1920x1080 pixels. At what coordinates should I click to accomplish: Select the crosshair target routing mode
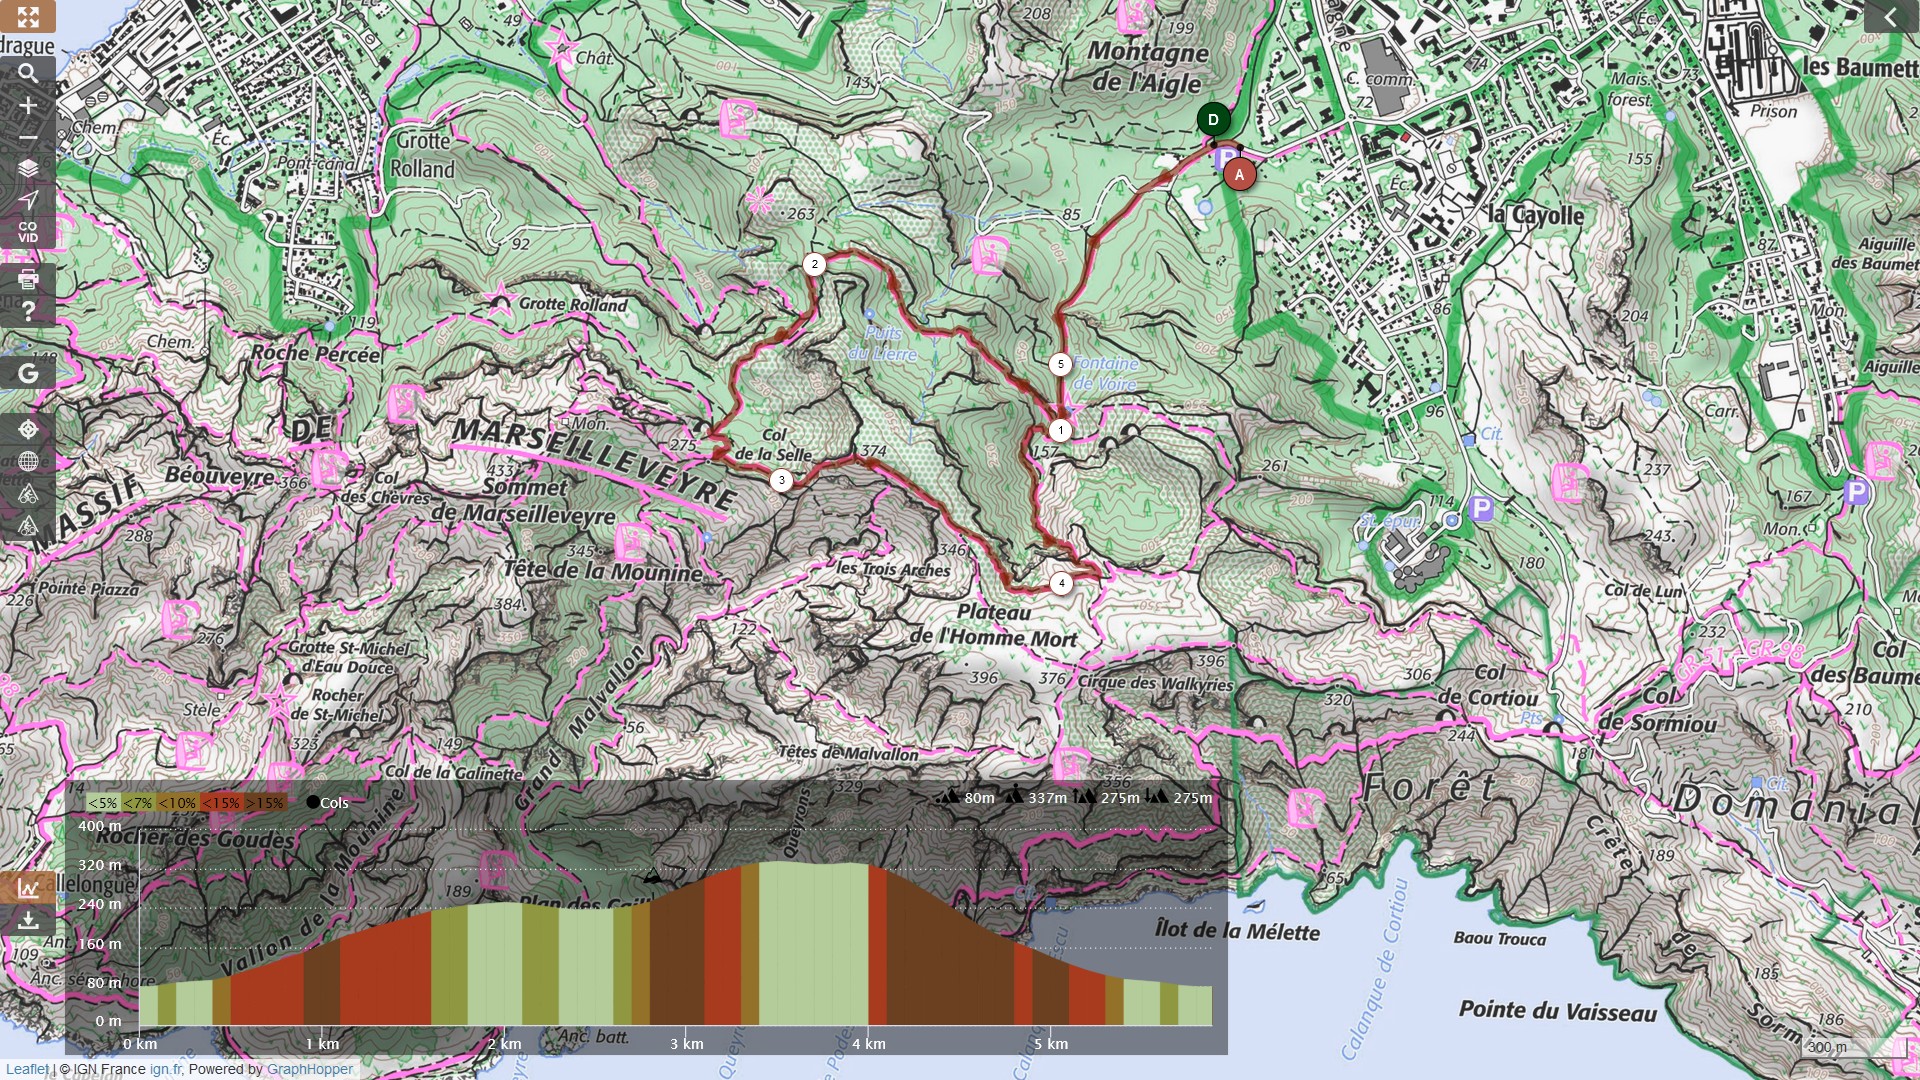tap(28, 430)
